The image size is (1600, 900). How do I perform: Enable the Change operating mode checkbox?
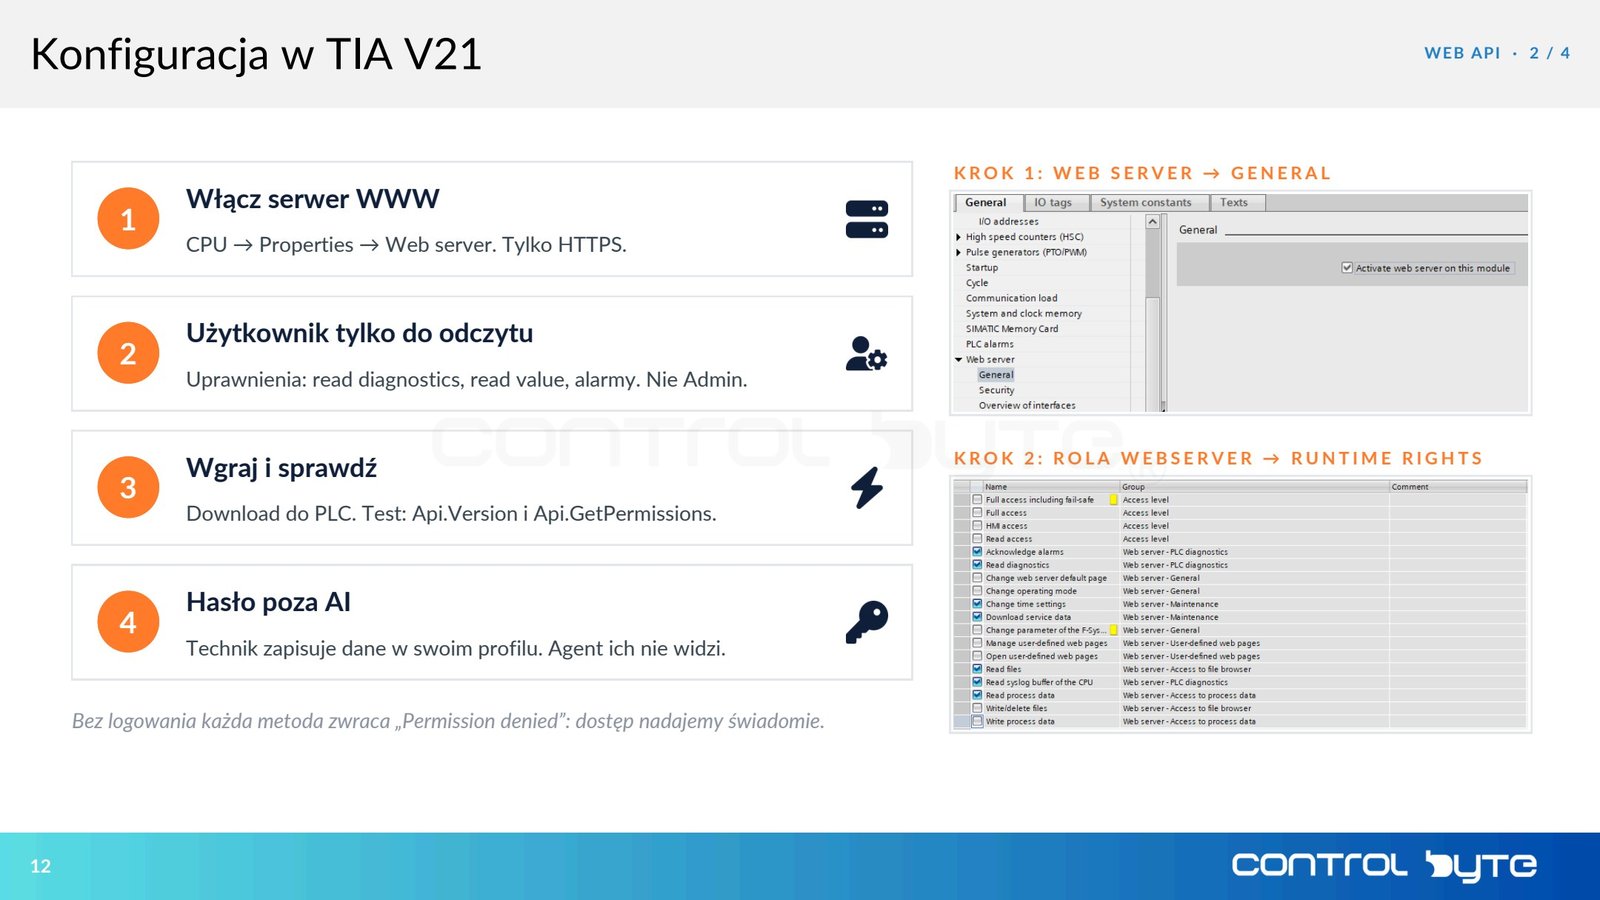(x=977, y=591)
